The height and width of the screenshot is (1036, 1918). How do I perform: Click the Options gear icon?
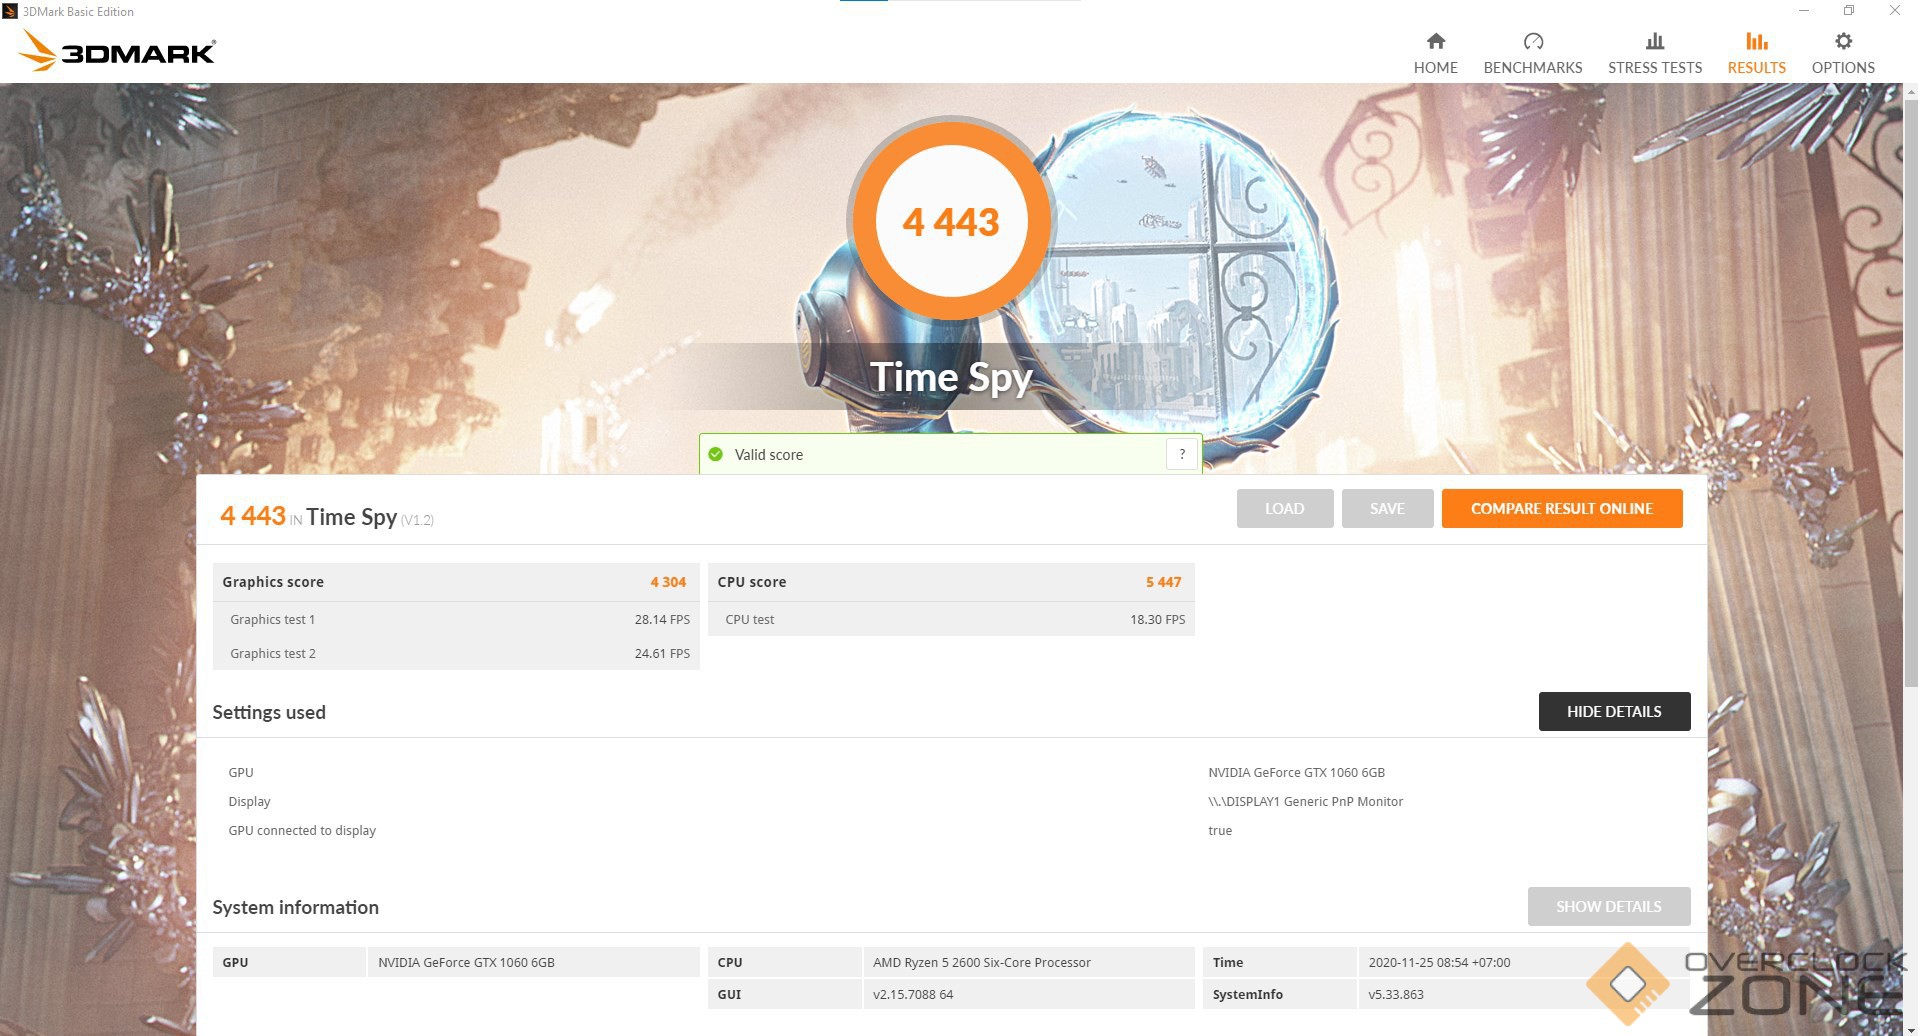click(1843, 41)
